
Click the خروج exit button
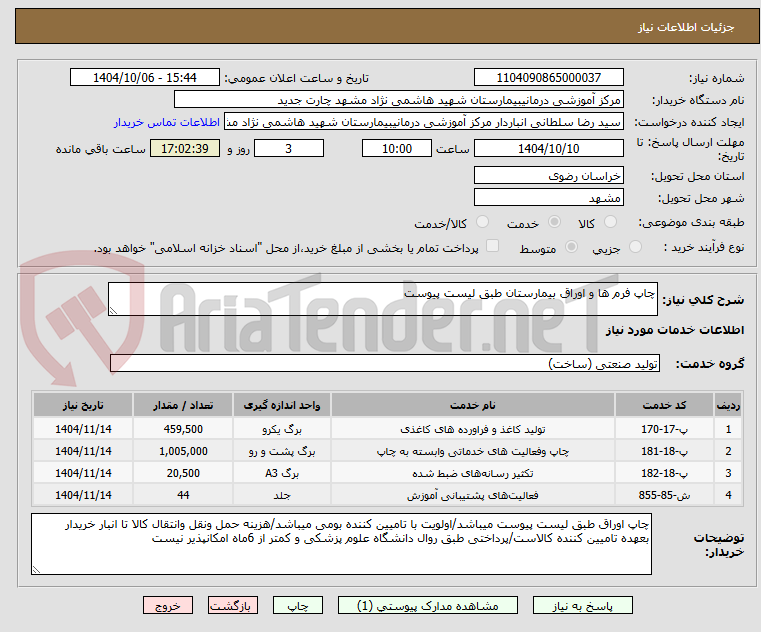(x=168, y=605)
